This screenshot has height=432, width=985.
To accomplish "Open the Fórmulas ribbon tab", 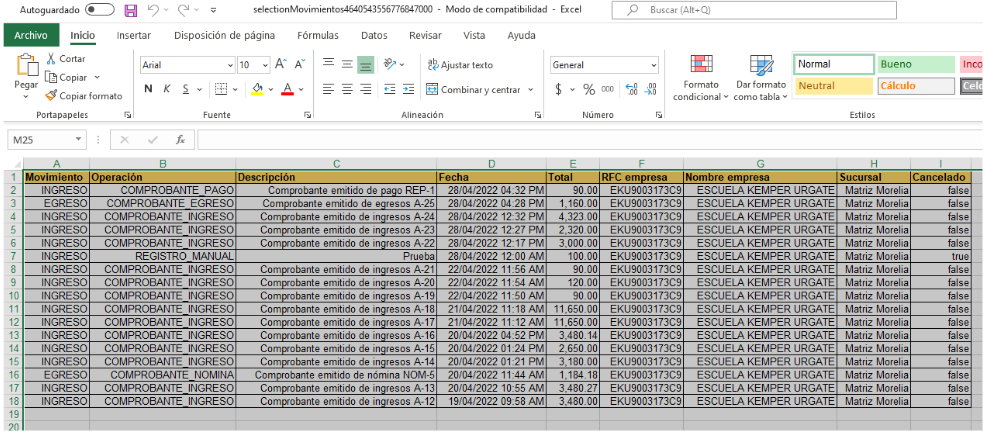I will tap(317, 35).
